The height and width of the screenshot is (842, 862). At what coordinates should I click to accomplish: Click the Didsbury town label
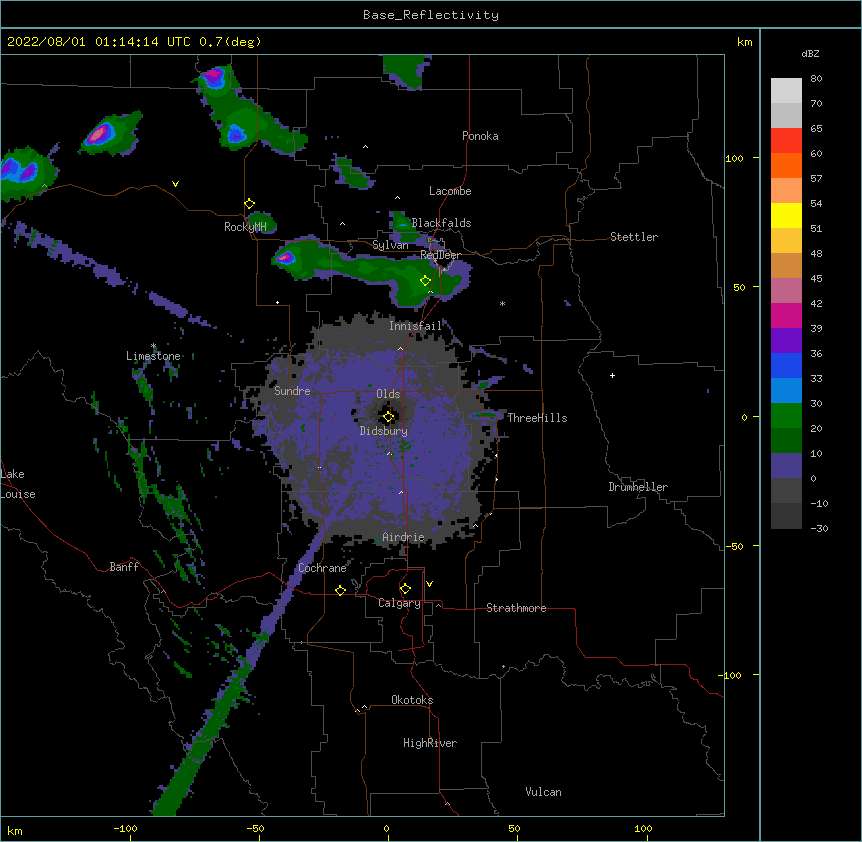(383, 431)
